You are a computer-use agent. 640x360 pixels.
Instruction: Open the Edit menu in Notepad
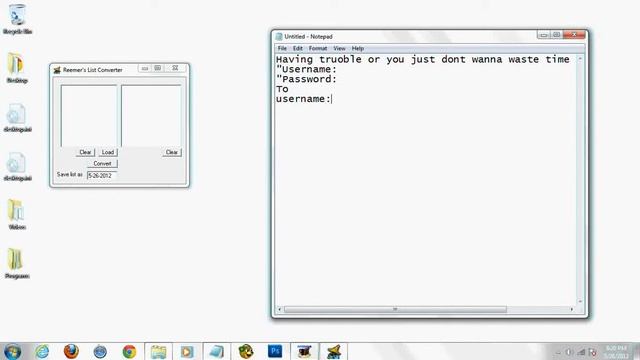[298, 48]
